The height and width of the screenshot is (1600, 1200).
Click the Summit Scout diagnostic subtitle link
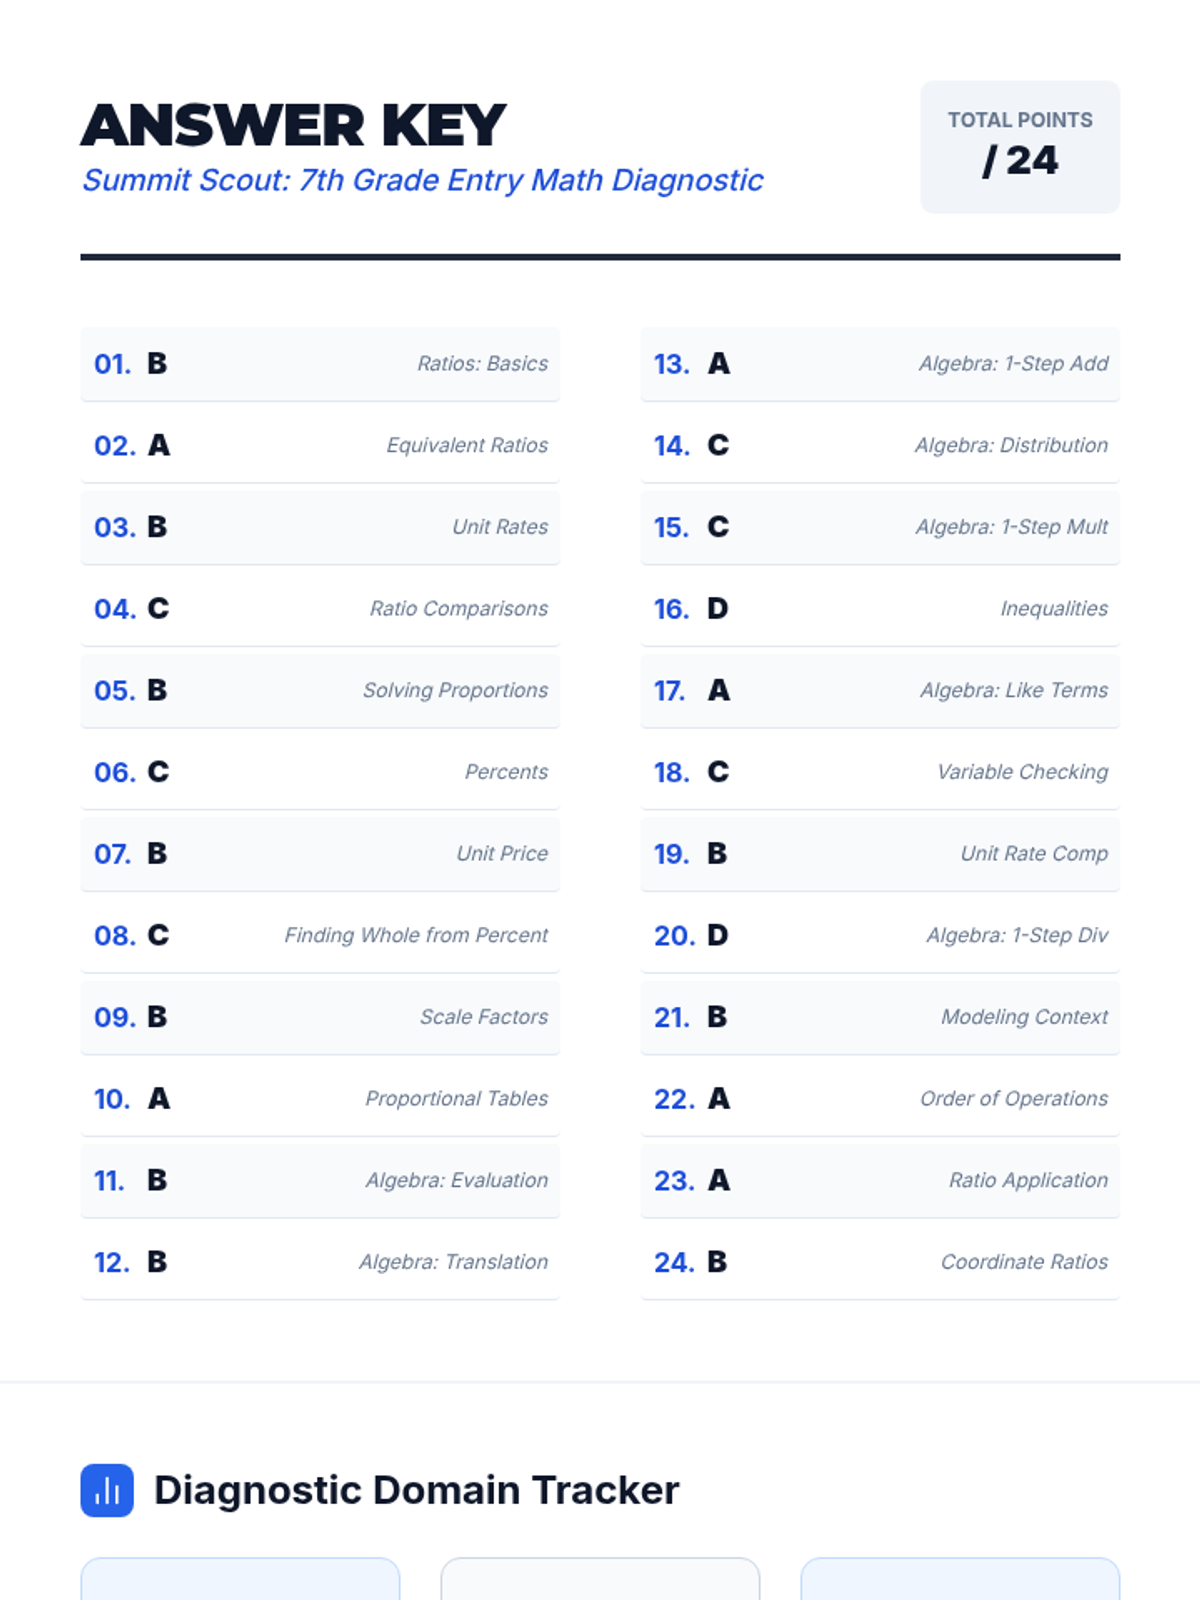point(422,180)
